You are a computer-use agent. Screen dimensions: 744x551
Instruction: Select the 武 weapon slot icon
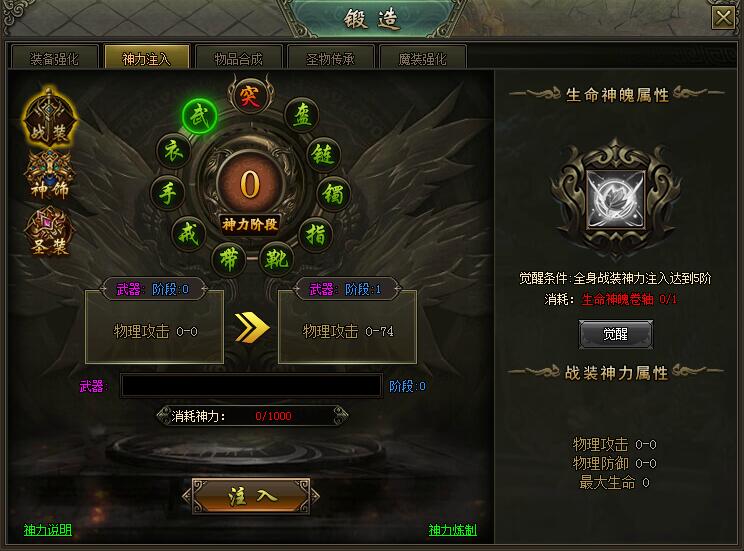click(200, 116)
